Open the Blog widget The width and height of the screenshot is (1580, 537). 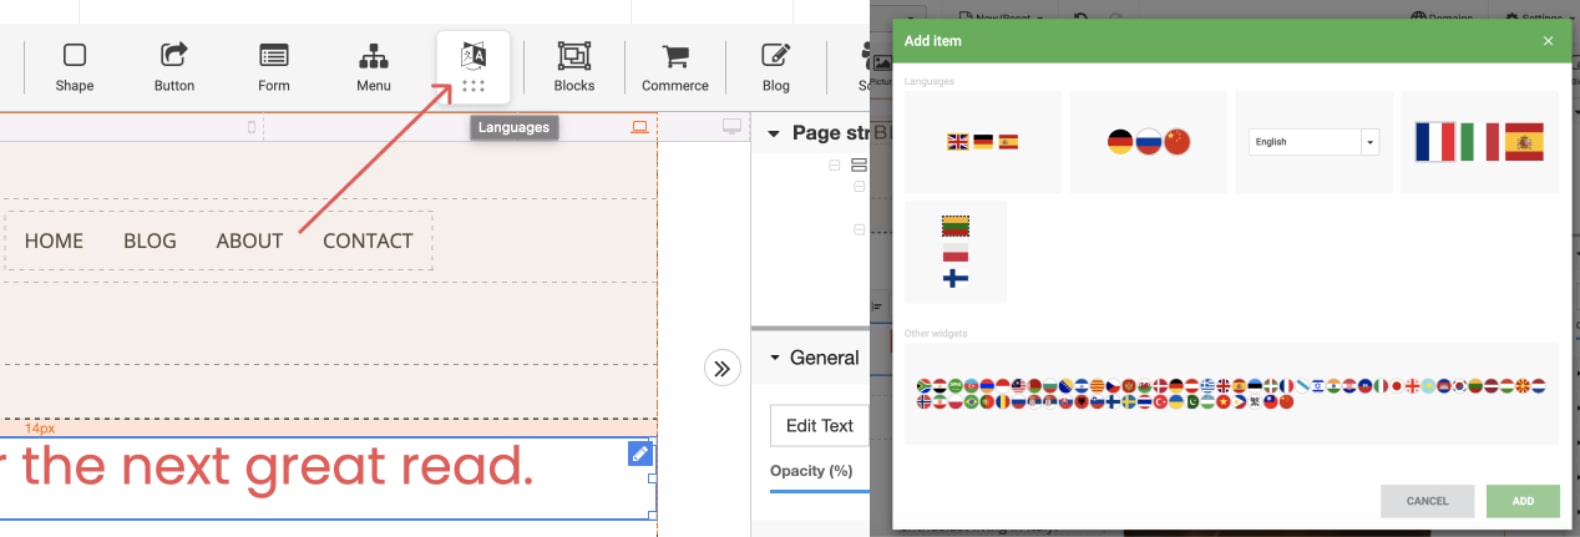(x=776, y=67)
